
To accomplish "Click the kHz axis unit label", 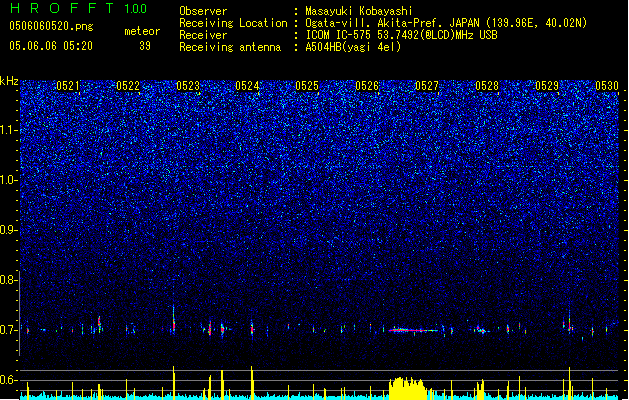I will point(9,81).
